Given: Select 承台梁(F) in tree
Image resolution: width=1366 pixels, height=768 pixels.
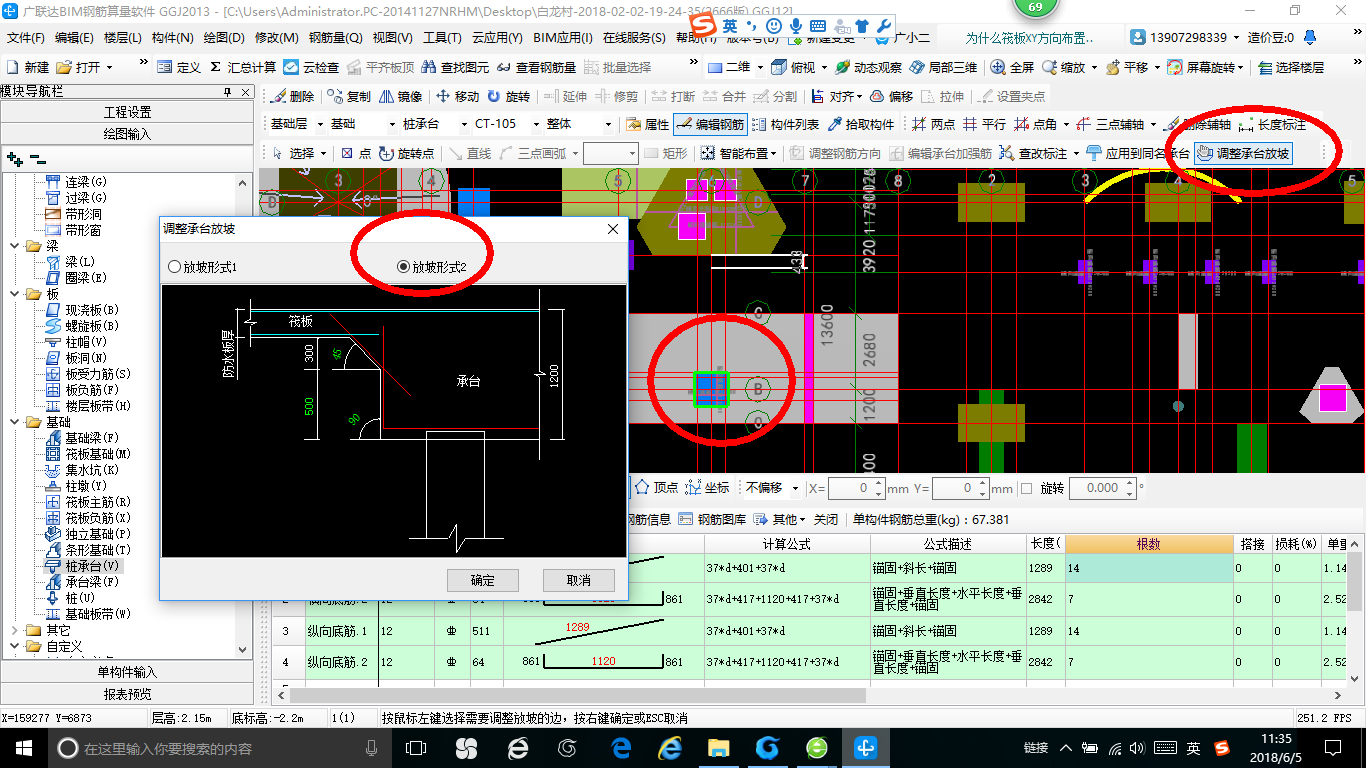Looking at the screenshot, I should click(92, 582).
